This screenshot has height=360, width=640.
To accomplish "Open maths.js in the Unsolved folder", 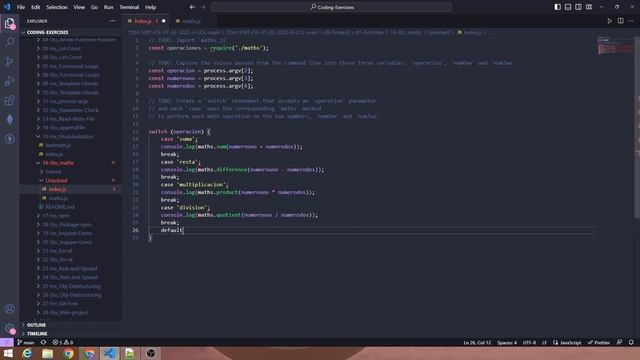I will tap(58, 198).
